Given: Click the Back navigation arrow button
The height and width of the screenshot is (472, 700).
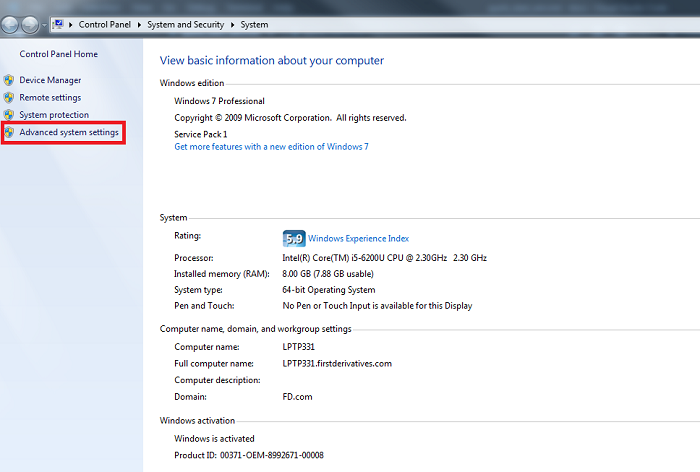Looking at the screenshot, I should click(x=10, y=25).
